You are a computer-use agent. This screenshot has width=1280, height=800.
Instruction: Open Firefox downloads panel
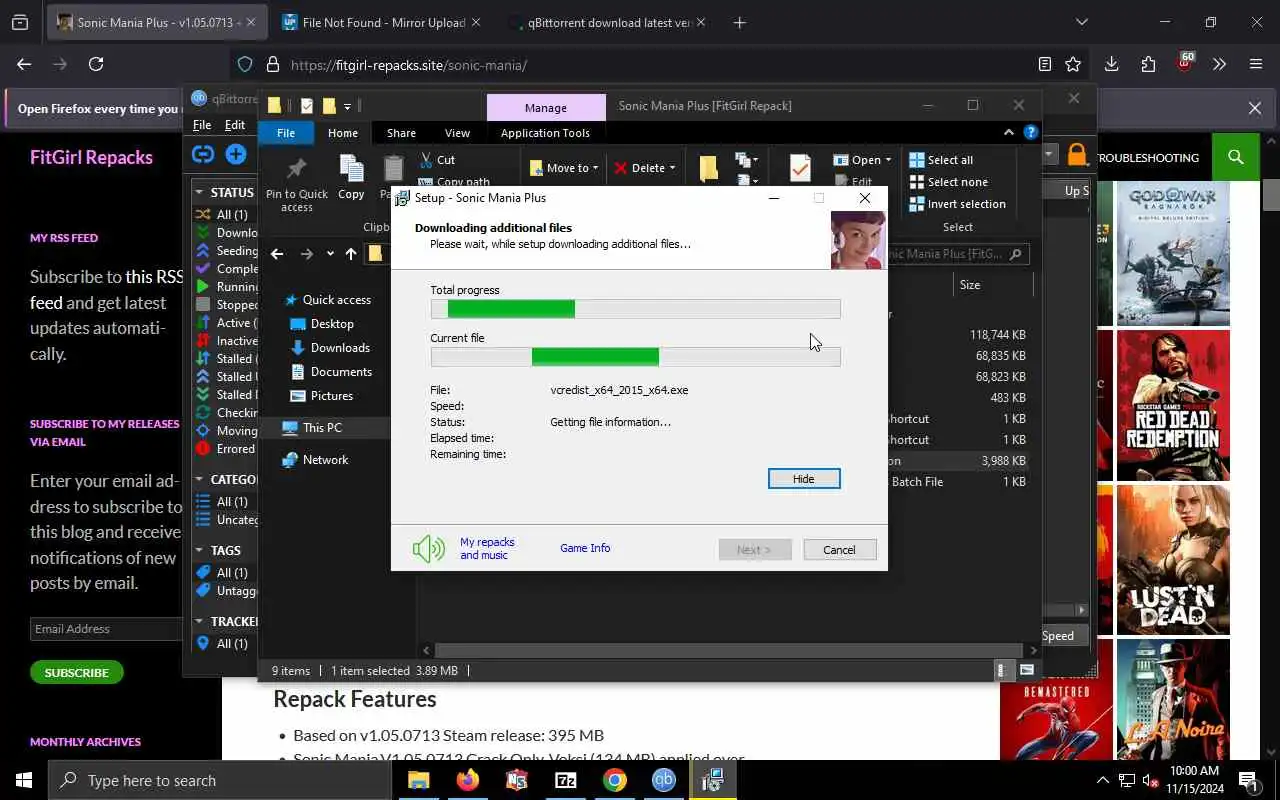(x=1111, y=64)
